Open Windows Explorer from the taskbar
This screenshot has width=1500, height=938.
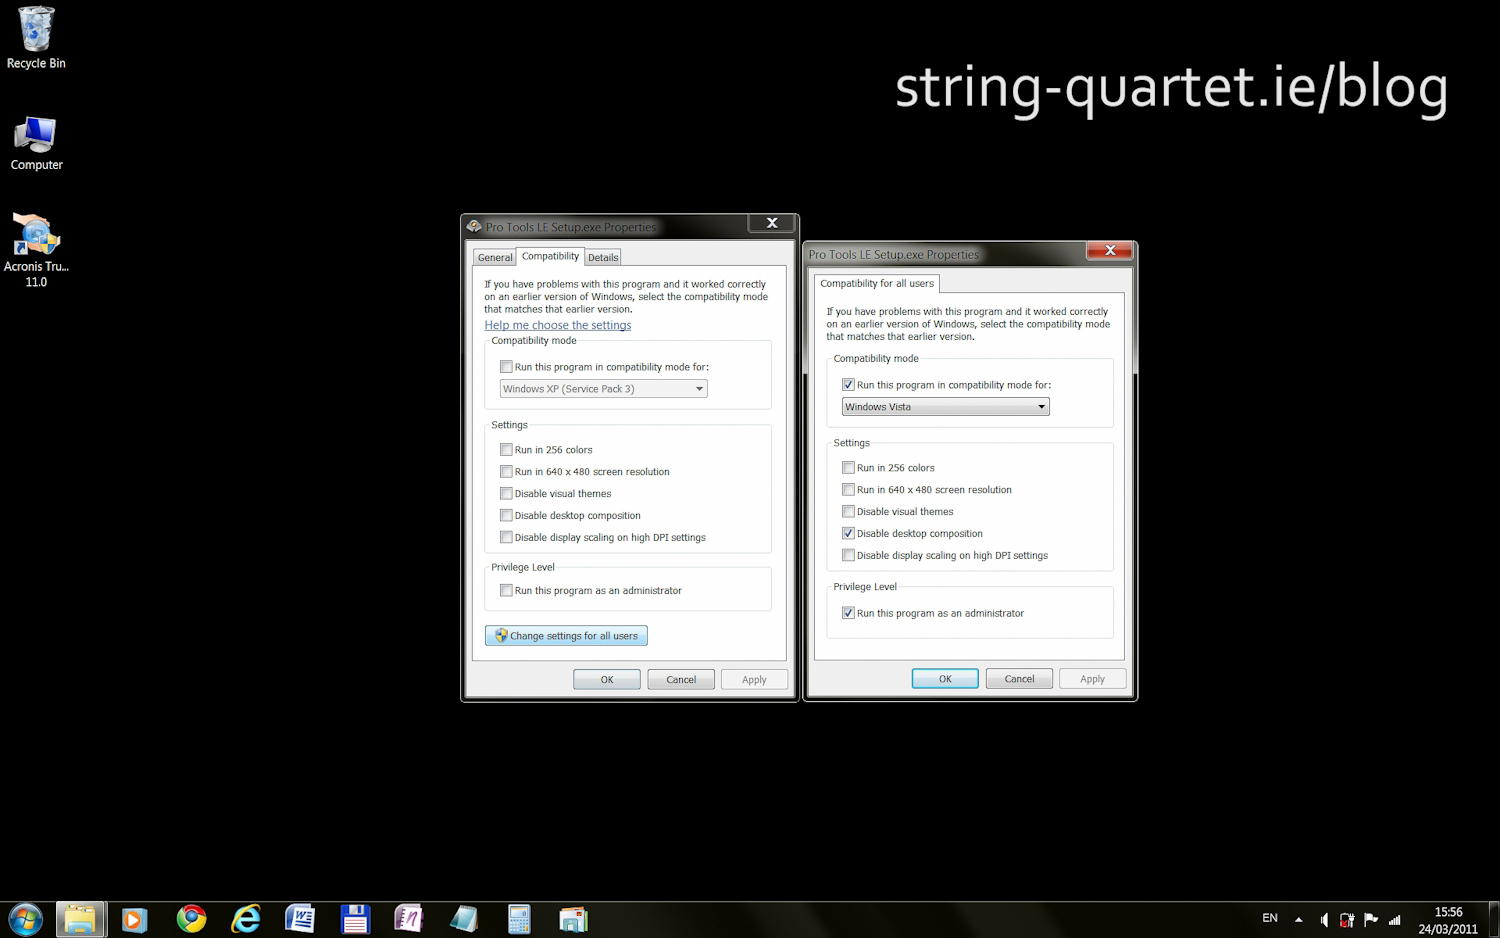pyautogui.click(x=81, y=919)
